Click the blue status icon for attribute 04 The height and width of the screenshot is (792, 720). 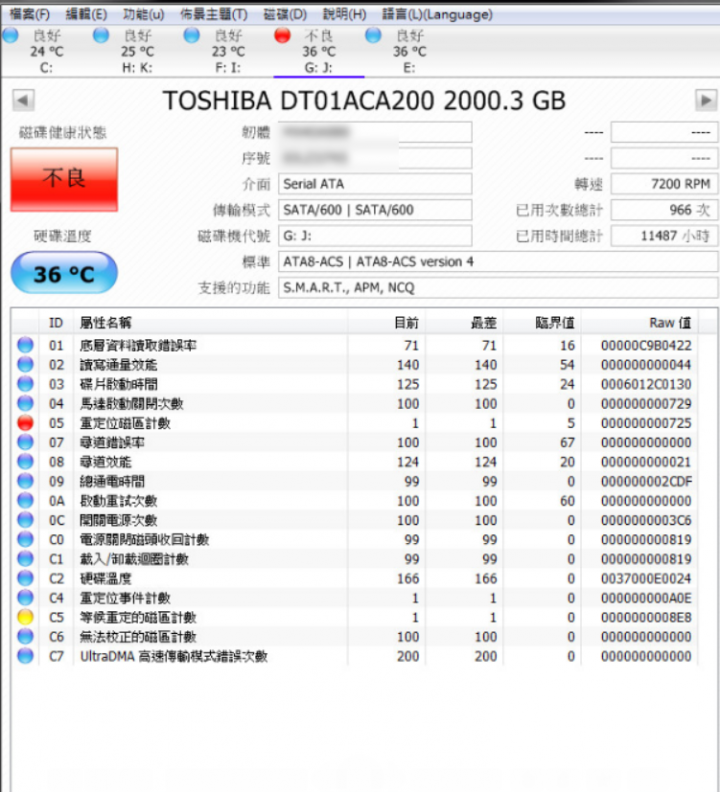click(25, 403)
